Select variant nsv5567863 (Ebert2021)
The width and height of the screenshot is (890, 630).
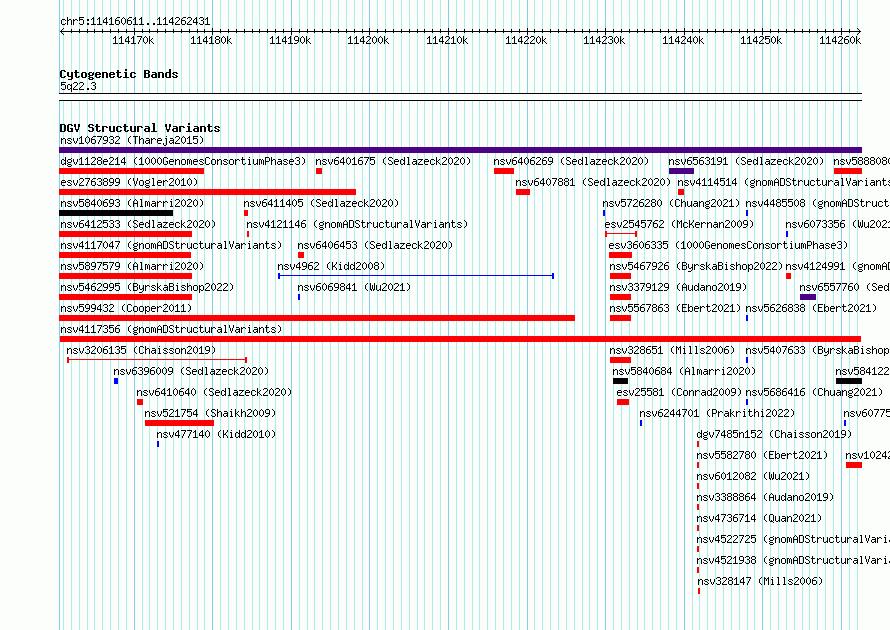click(x=675, y=308)
